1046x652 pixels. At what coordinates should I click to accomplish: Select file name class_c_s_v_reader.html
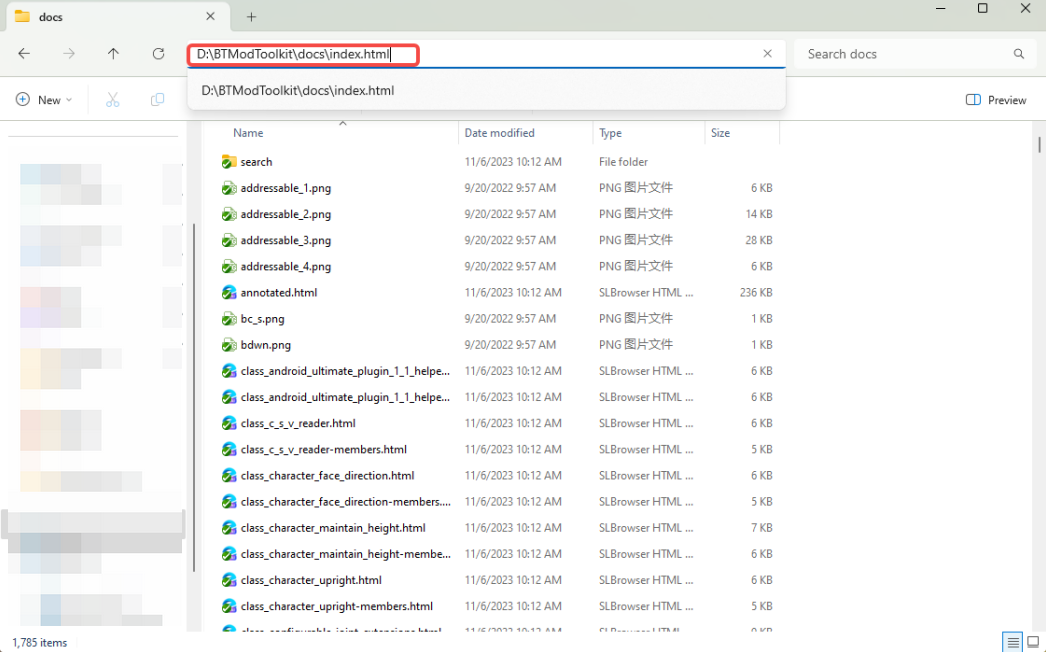point(298,423)
